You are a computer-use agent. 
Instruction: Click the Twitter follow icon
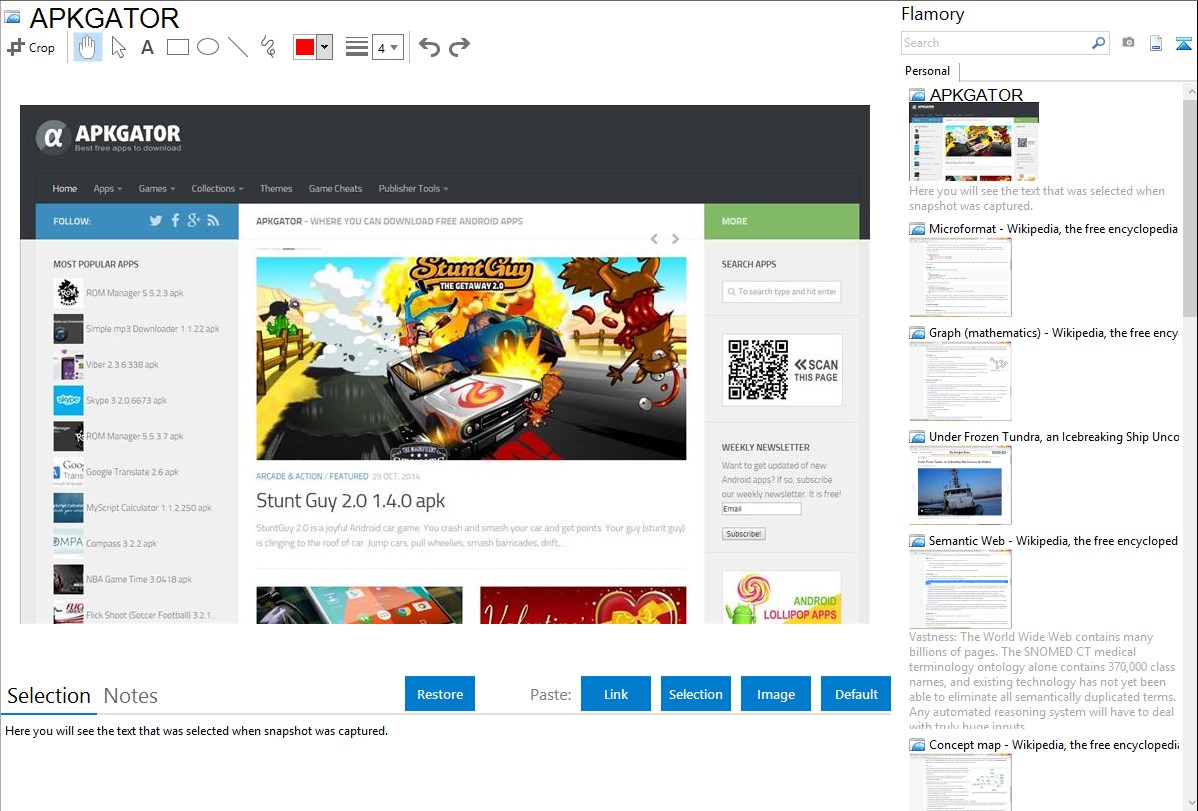tap(156, 221)
